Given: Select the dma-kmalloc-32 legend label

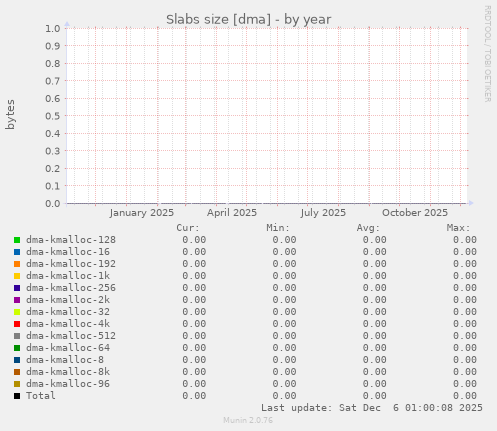Looking at the screenshot, I should tap(68, 312).
